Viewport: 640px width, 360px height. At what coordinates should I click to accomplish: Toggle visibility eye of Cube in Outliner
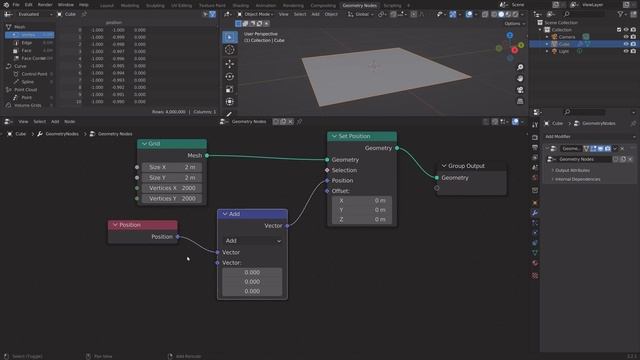[x=626, y=44]
